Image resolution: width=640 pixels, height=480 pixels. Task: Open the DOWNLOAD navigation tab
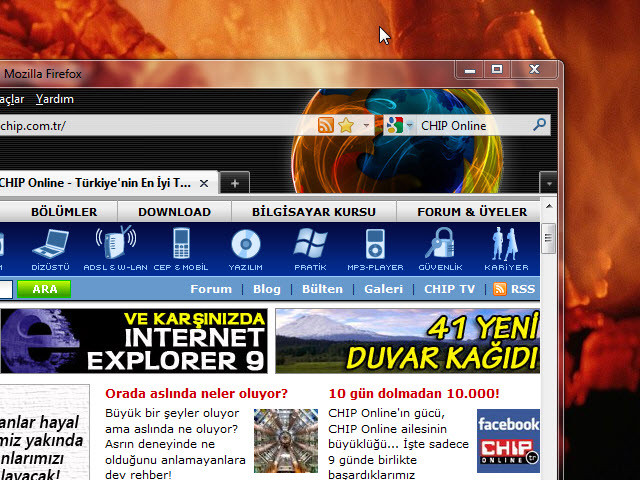174,212
